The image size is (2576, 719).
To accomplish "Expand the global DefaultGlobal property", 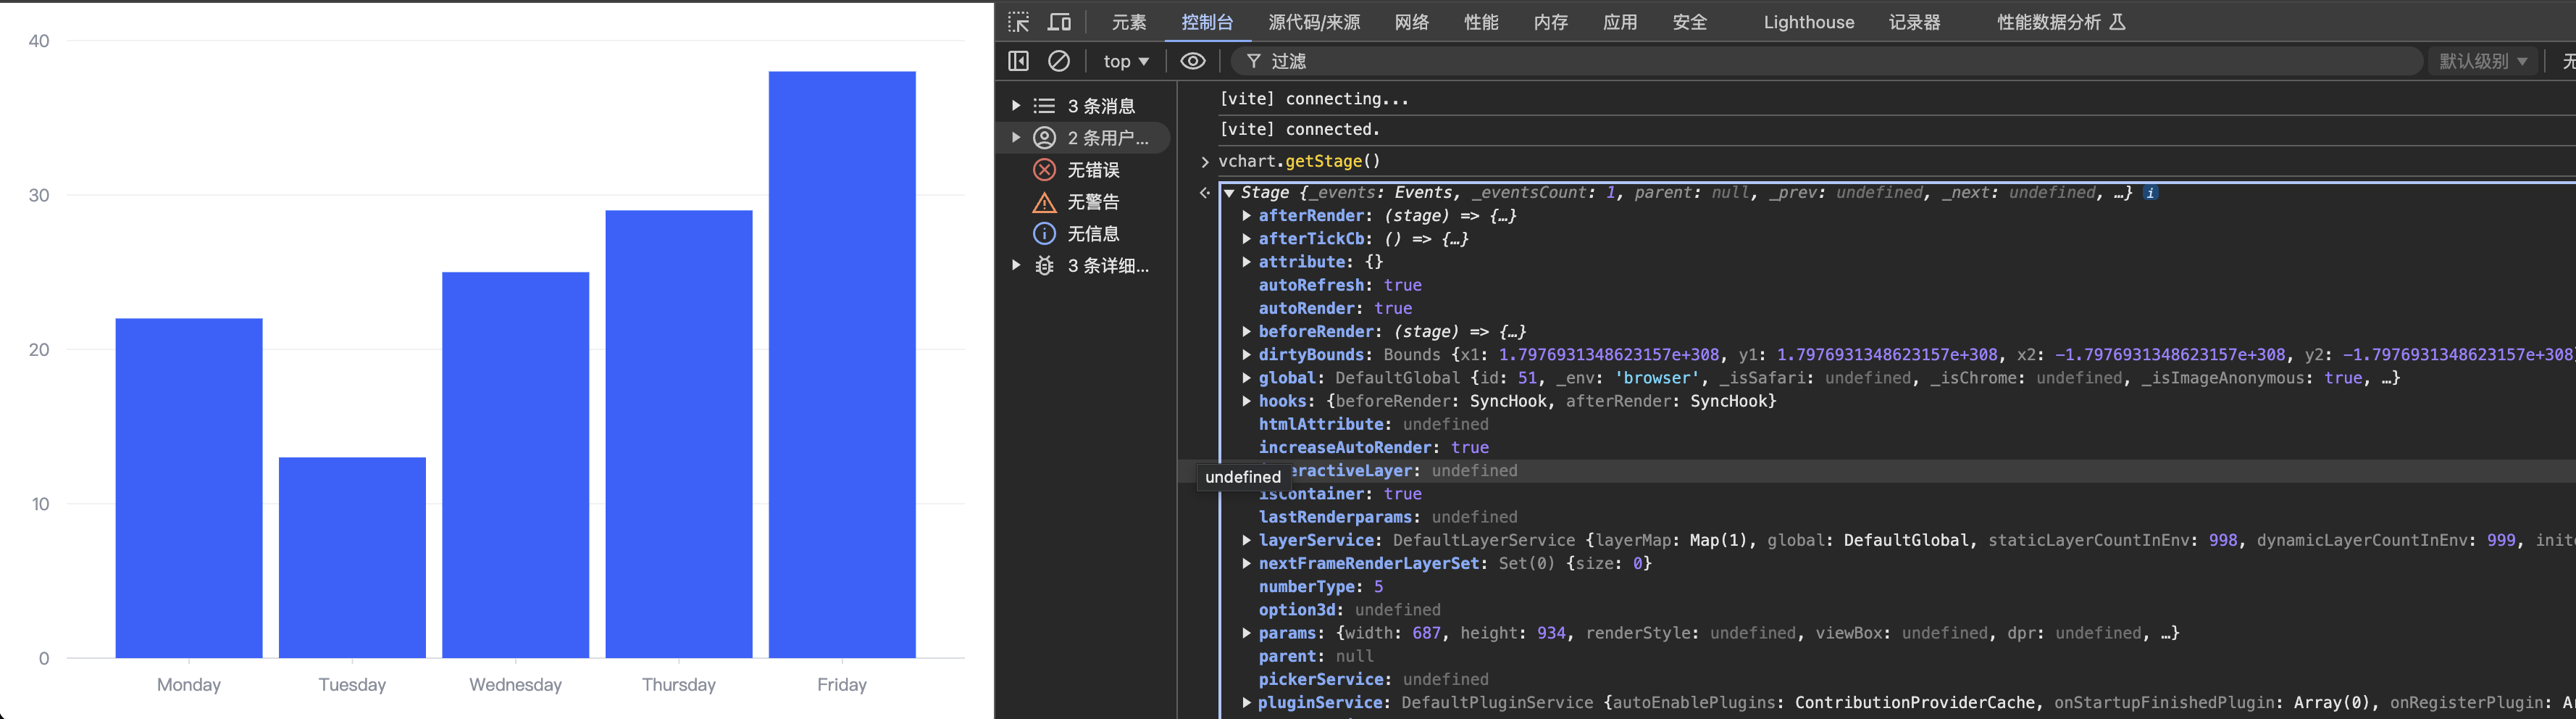I will pyautogui.click(x=1246, y=377).
